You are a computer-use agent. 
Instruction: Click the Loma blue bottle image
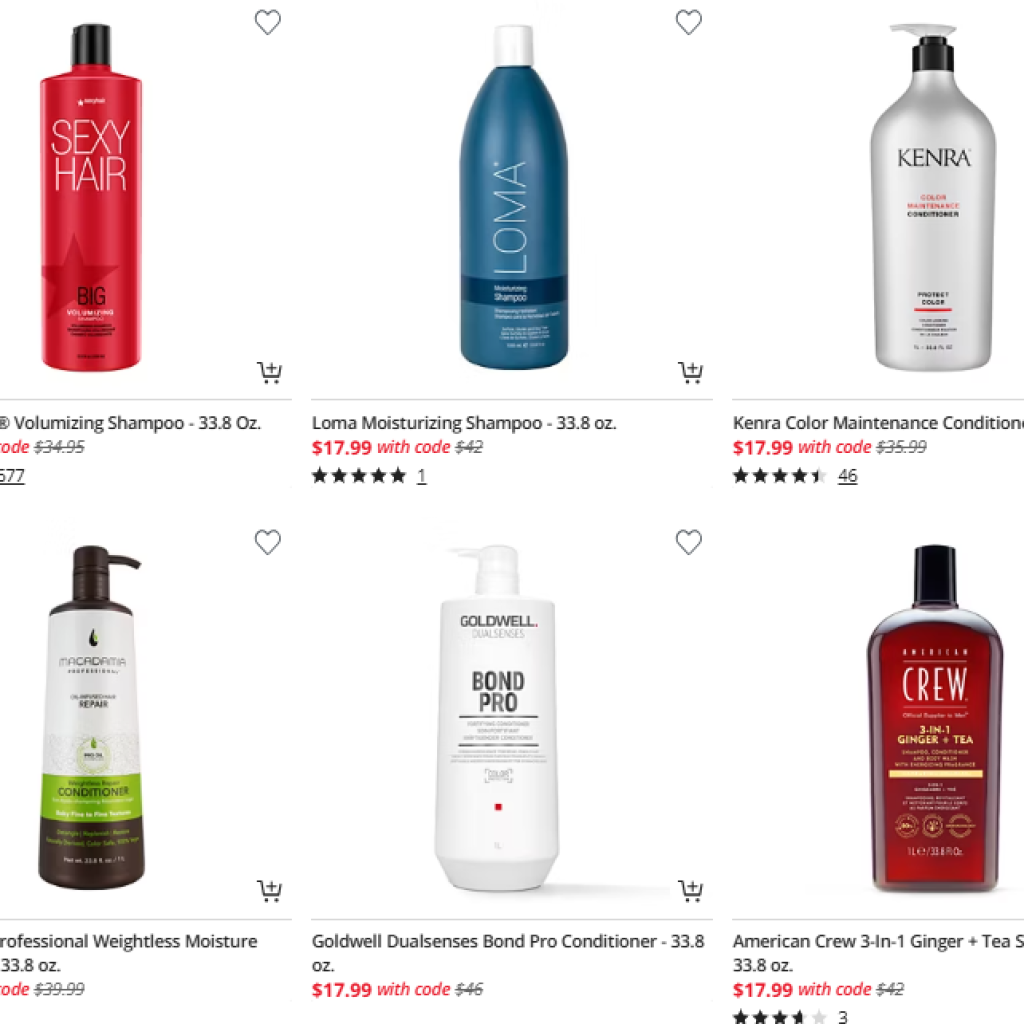[x=514, y=197]
